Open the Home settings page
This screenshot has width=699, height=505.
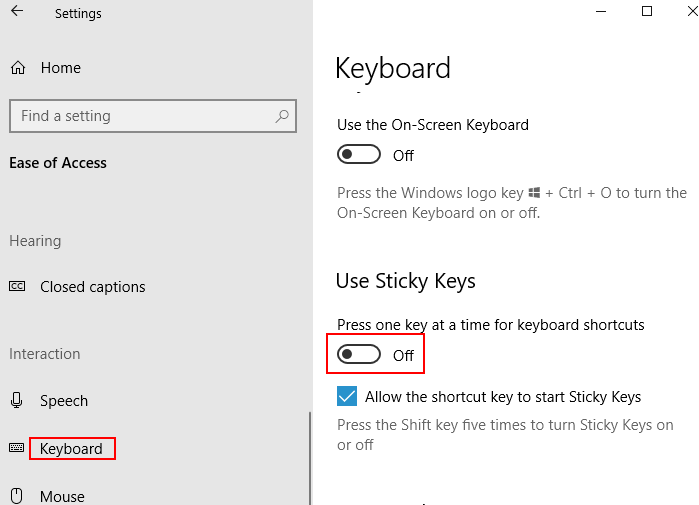tap(61, 68)
